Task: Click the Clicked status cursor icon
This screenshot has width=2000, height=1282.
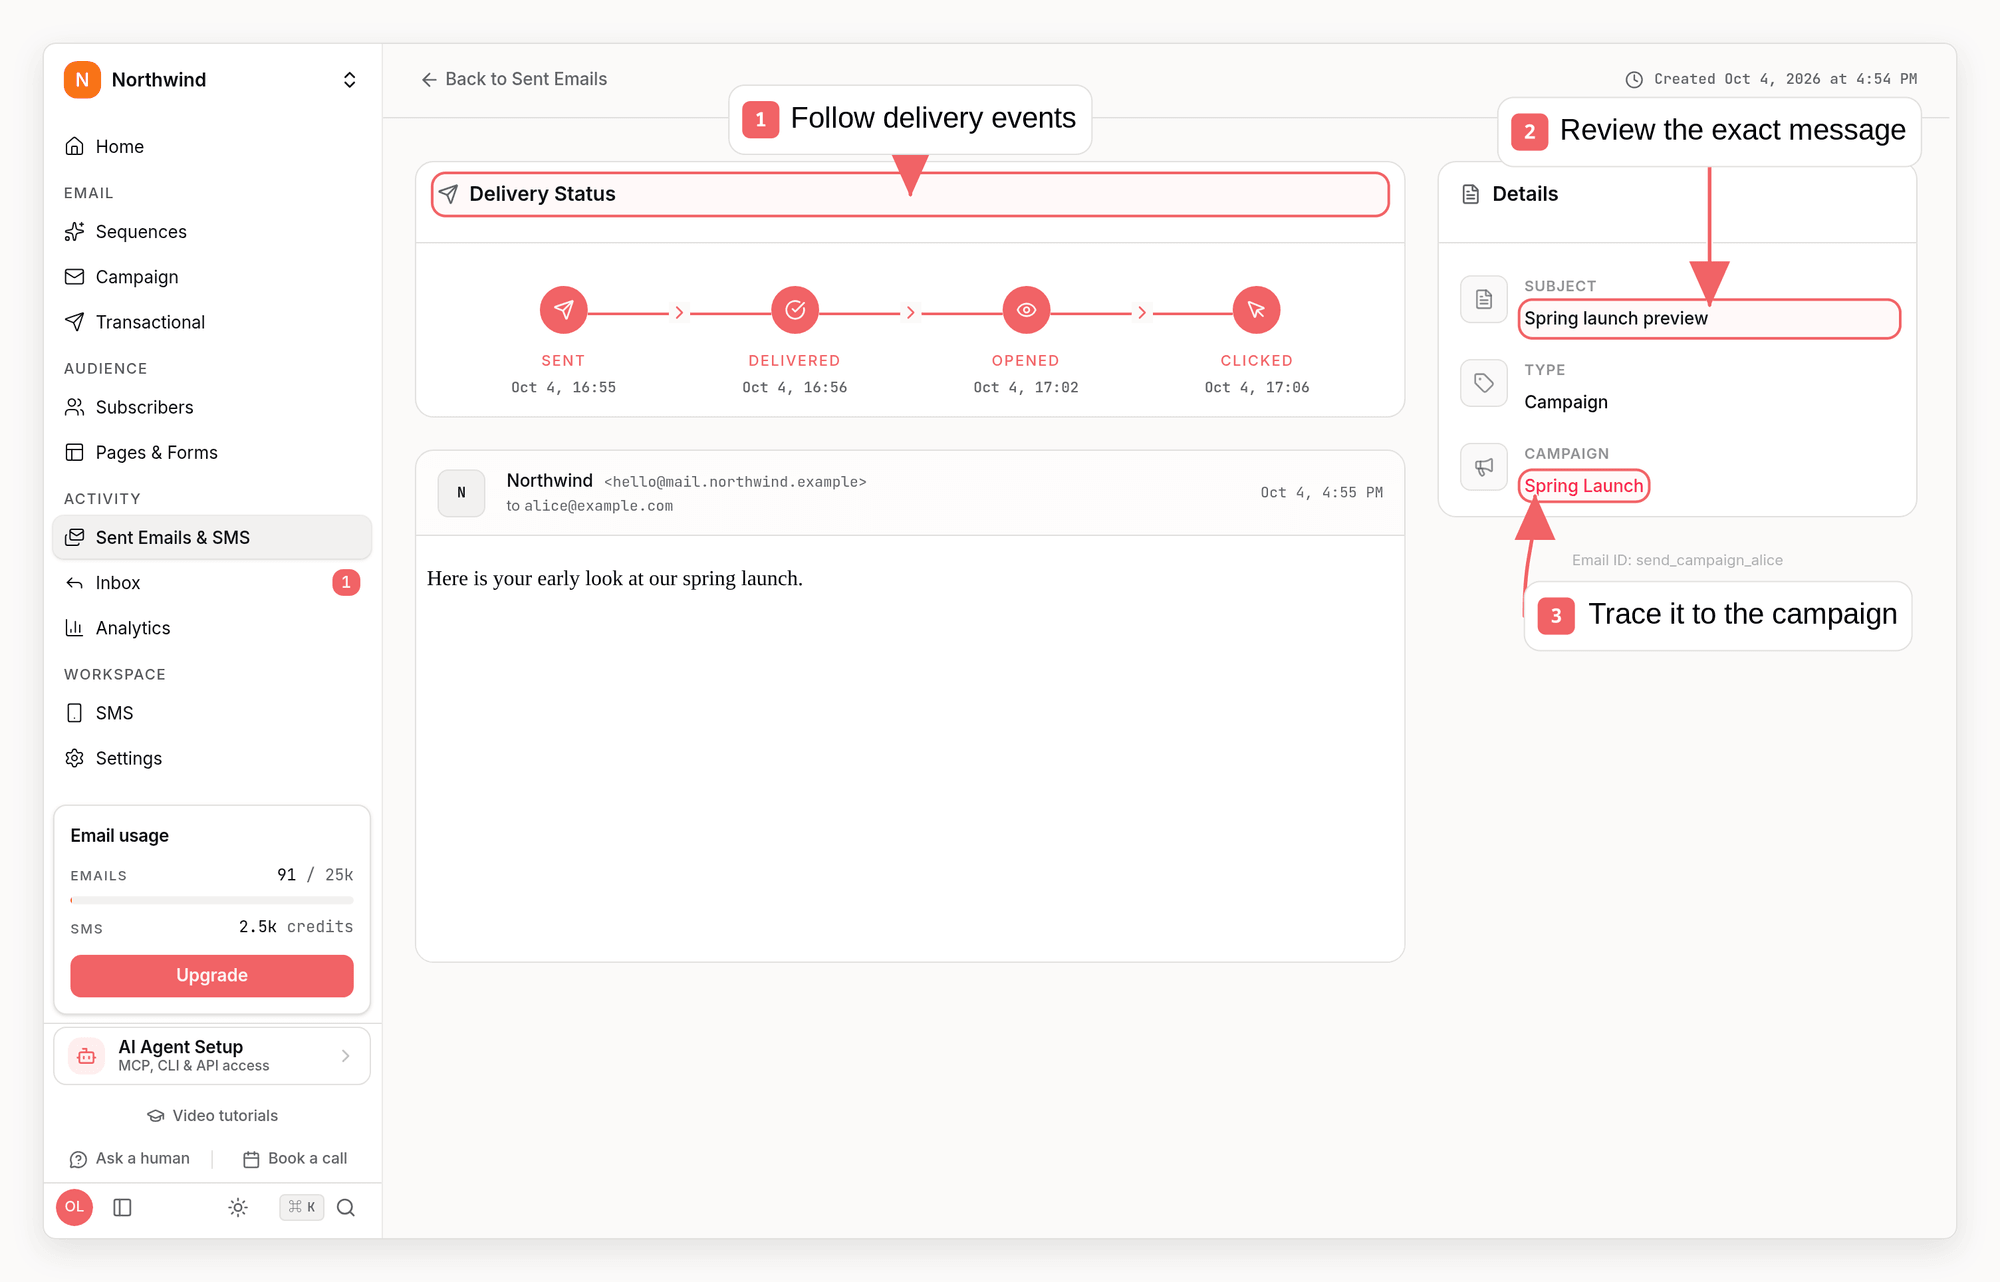Action: point(1257,310)
